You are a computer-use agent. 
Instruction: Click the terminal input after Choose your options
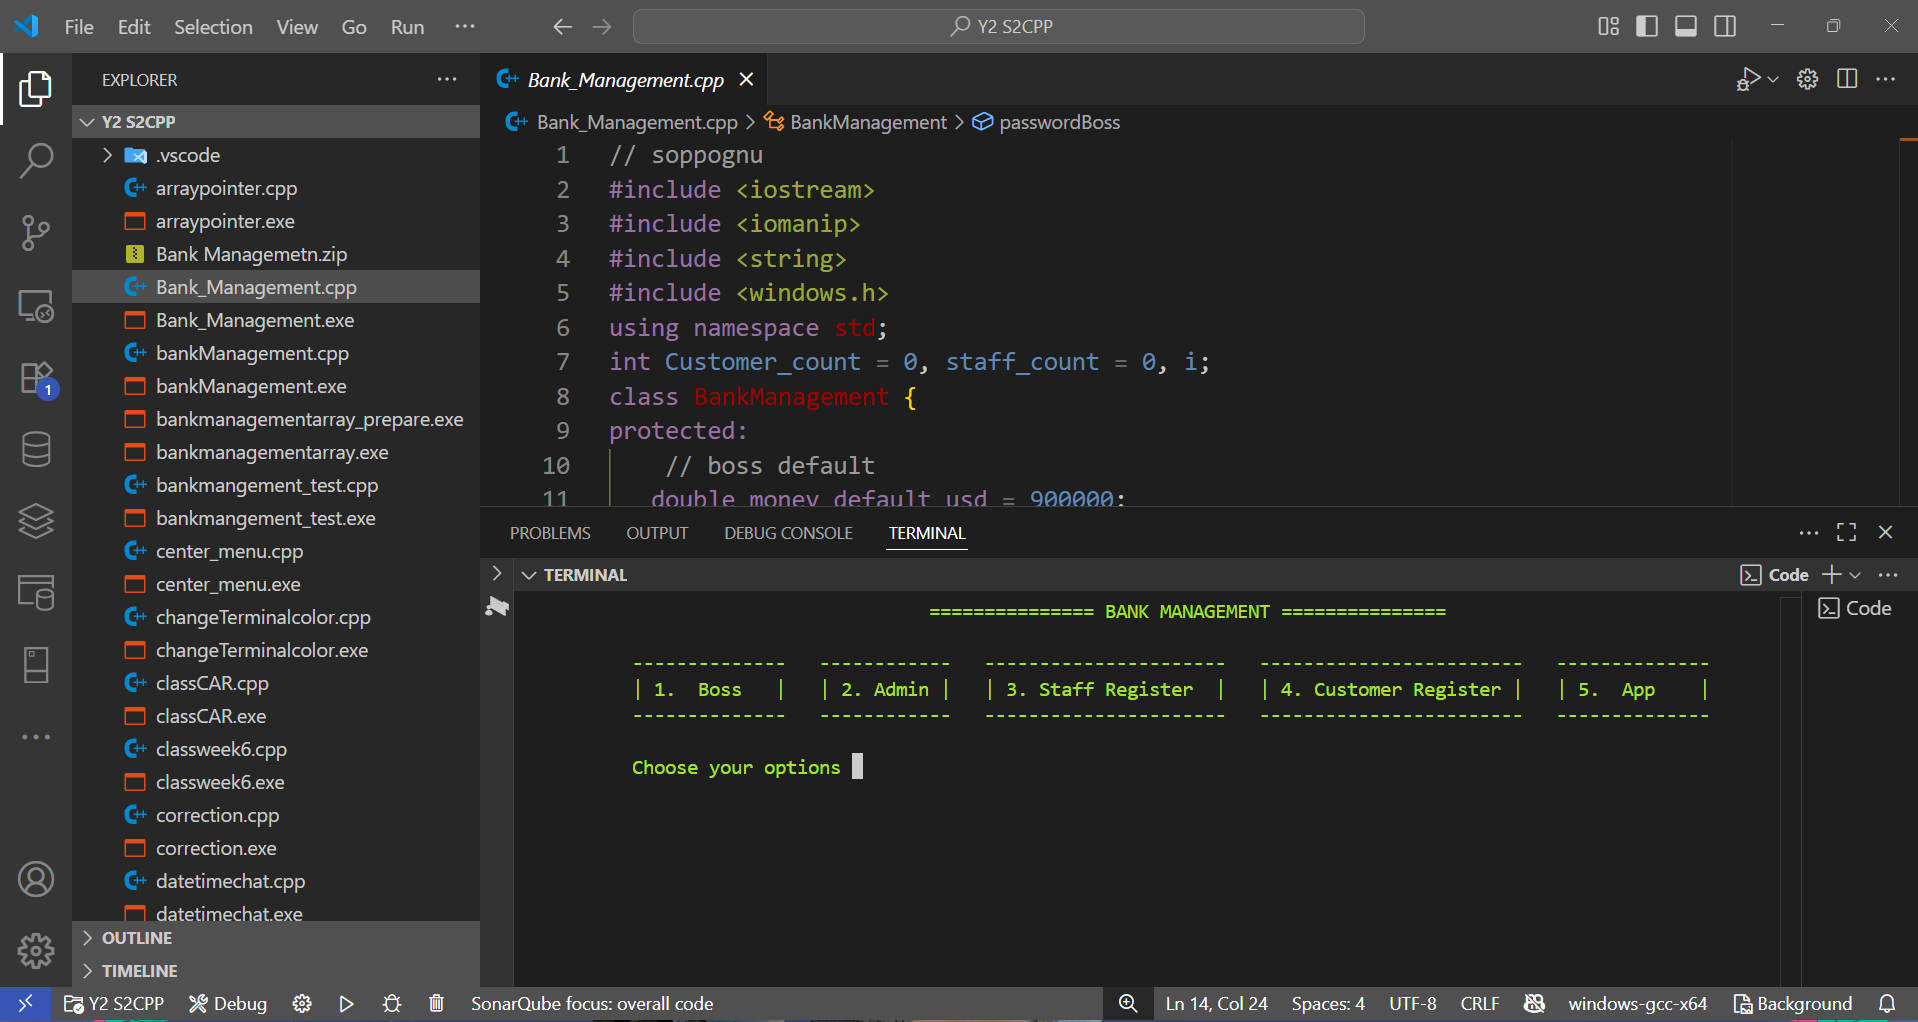coord(857,766)
